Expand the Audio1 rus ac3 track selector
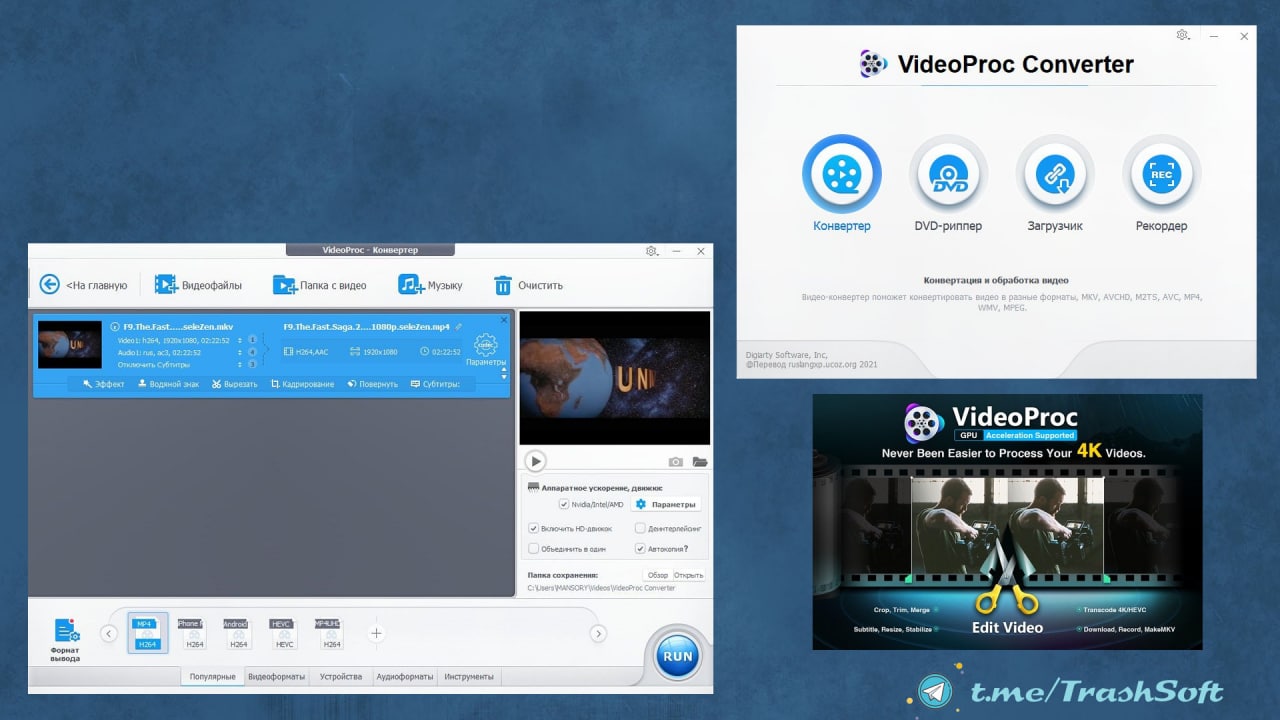1280x720 pixels. click(240, 352)
